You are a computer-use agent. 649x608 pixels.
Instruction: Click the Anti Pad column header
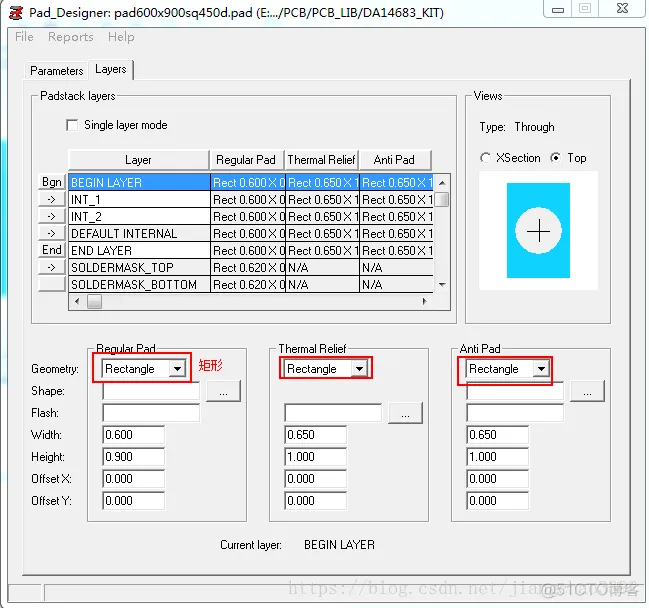pos(394,160)
